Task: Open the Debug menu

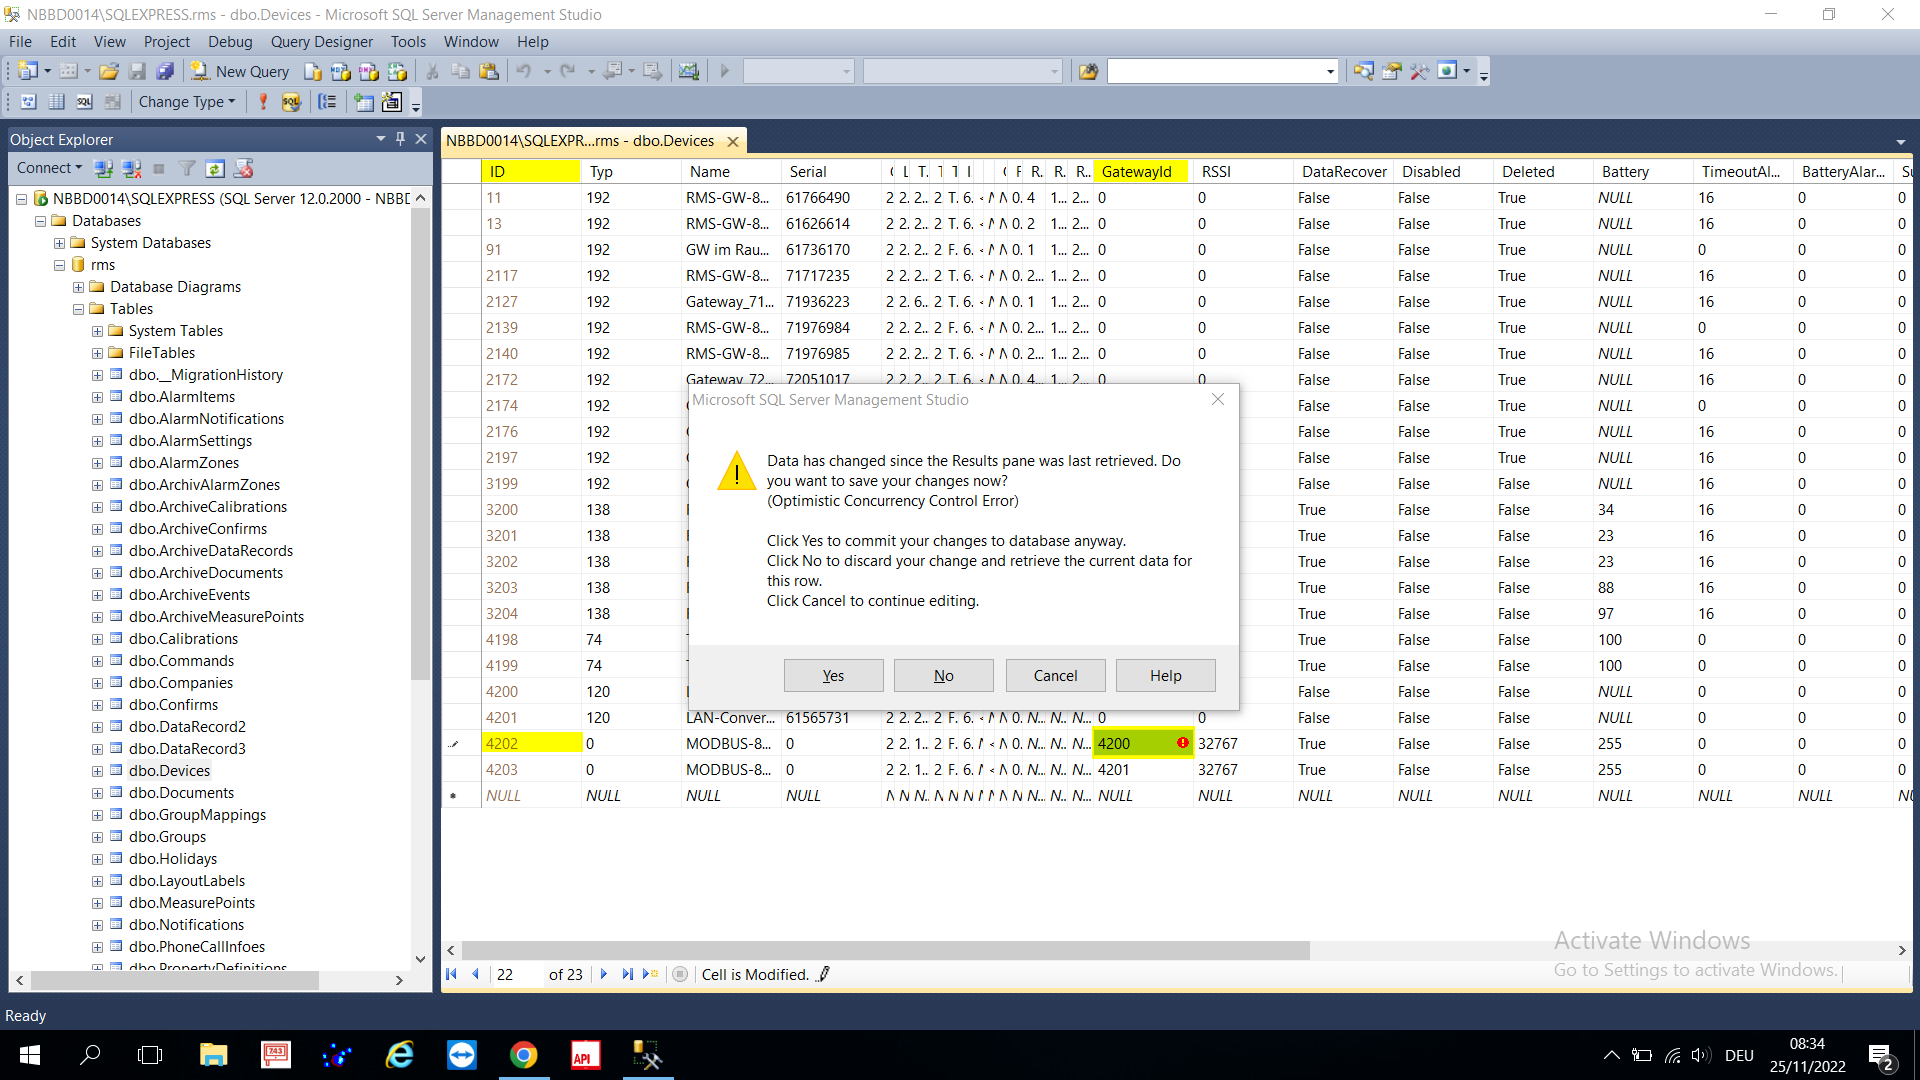Action: point(230,42)
